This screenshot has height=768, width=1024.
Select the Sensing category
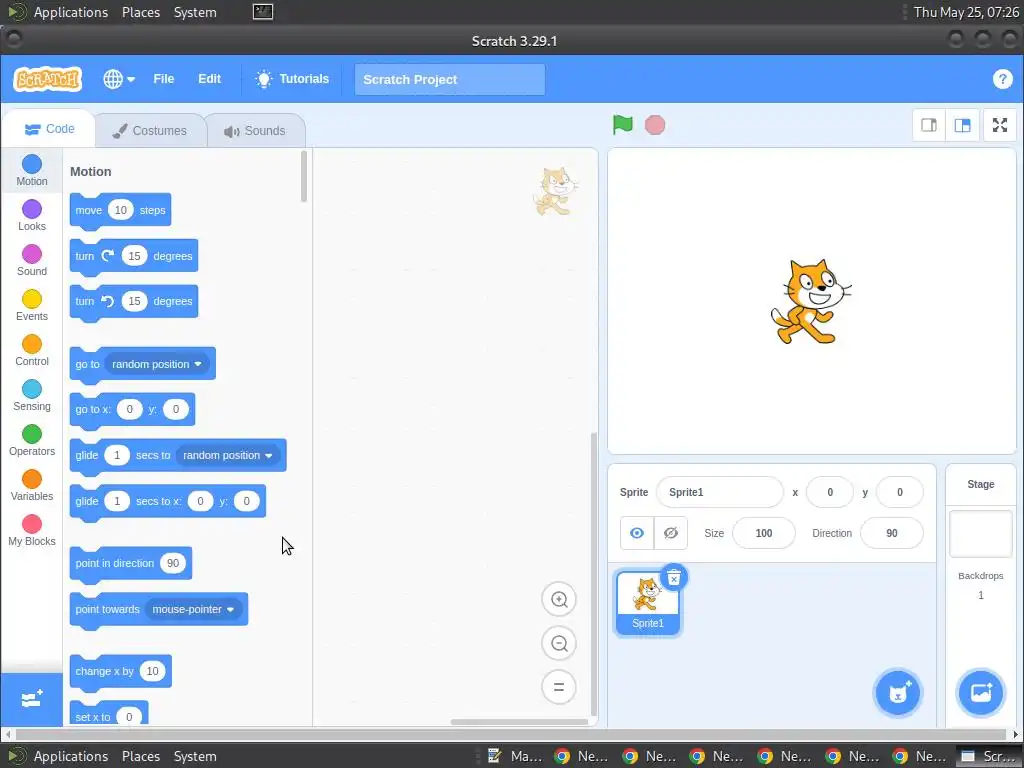click(31, 396)
